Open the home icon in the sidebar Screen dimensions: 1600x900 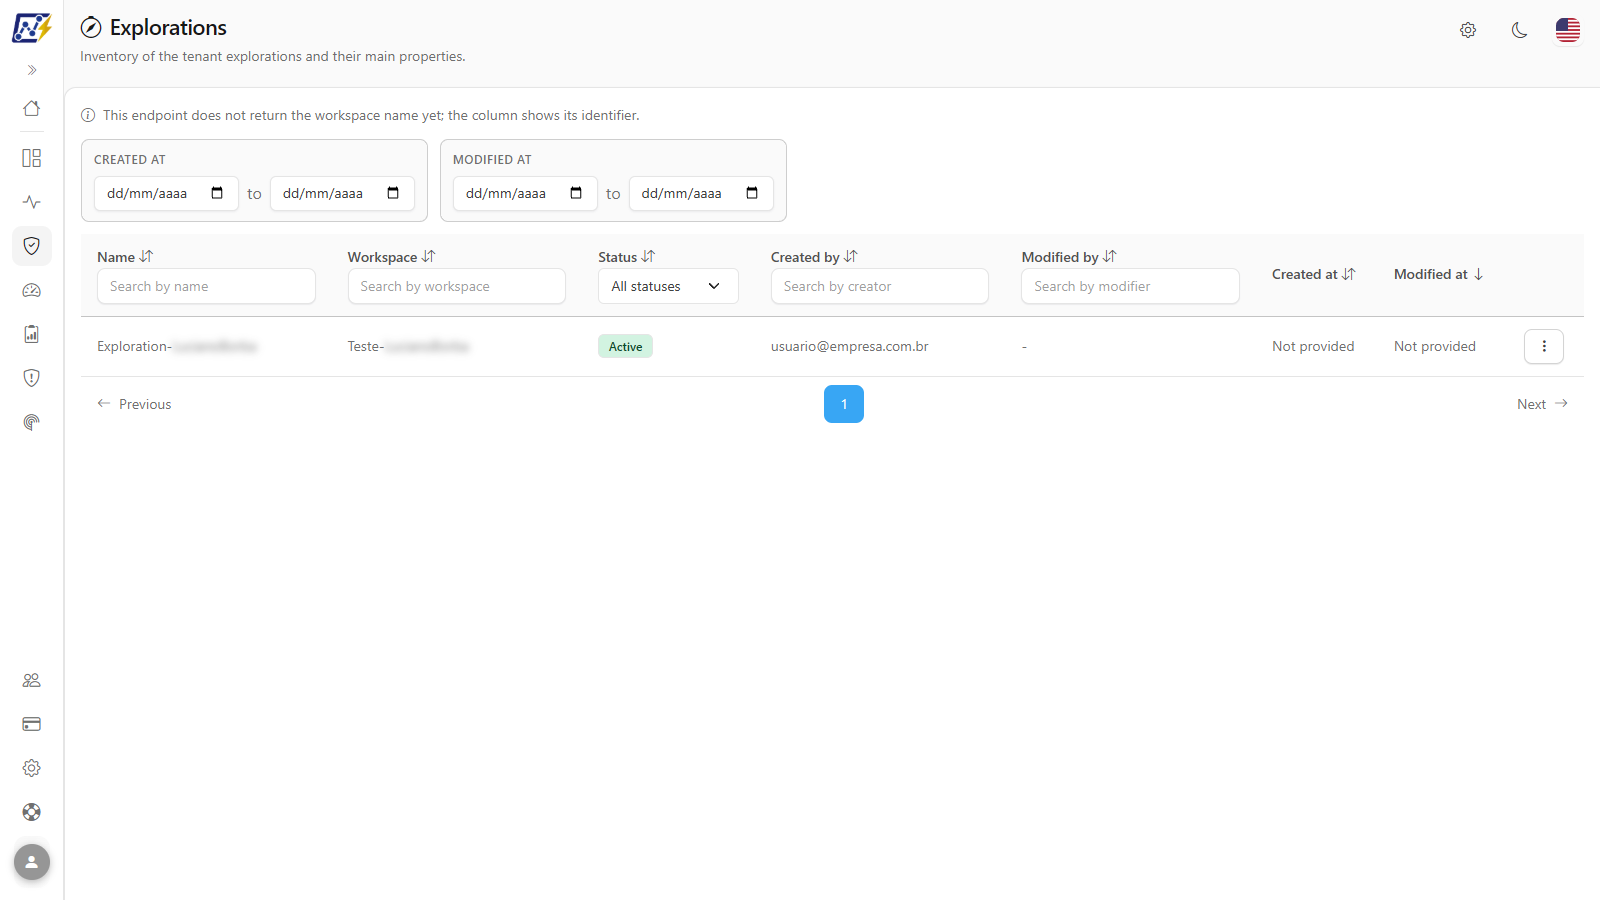point(32,108)
